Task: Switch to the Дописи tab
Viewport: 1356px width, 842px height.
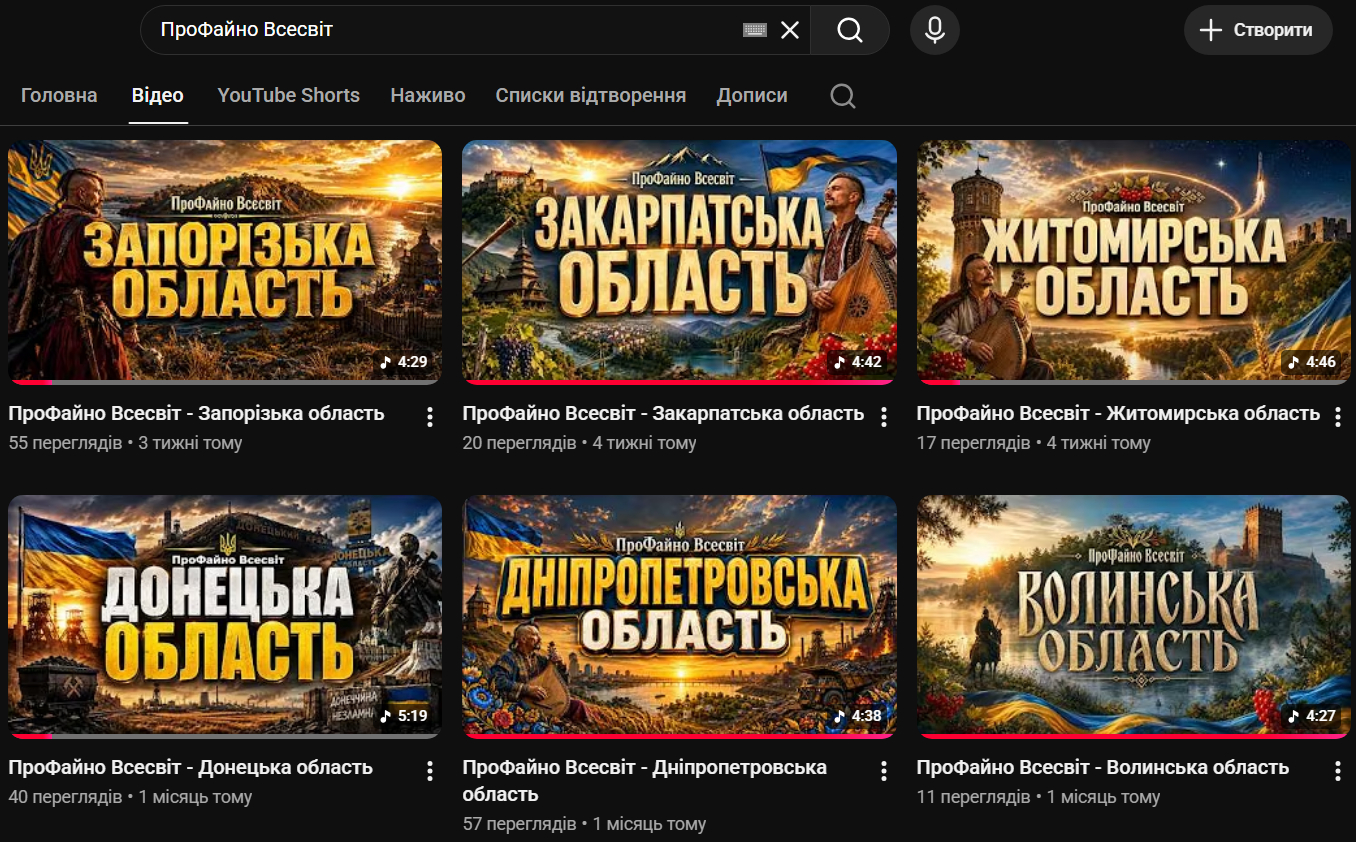Action: [752, 96]
